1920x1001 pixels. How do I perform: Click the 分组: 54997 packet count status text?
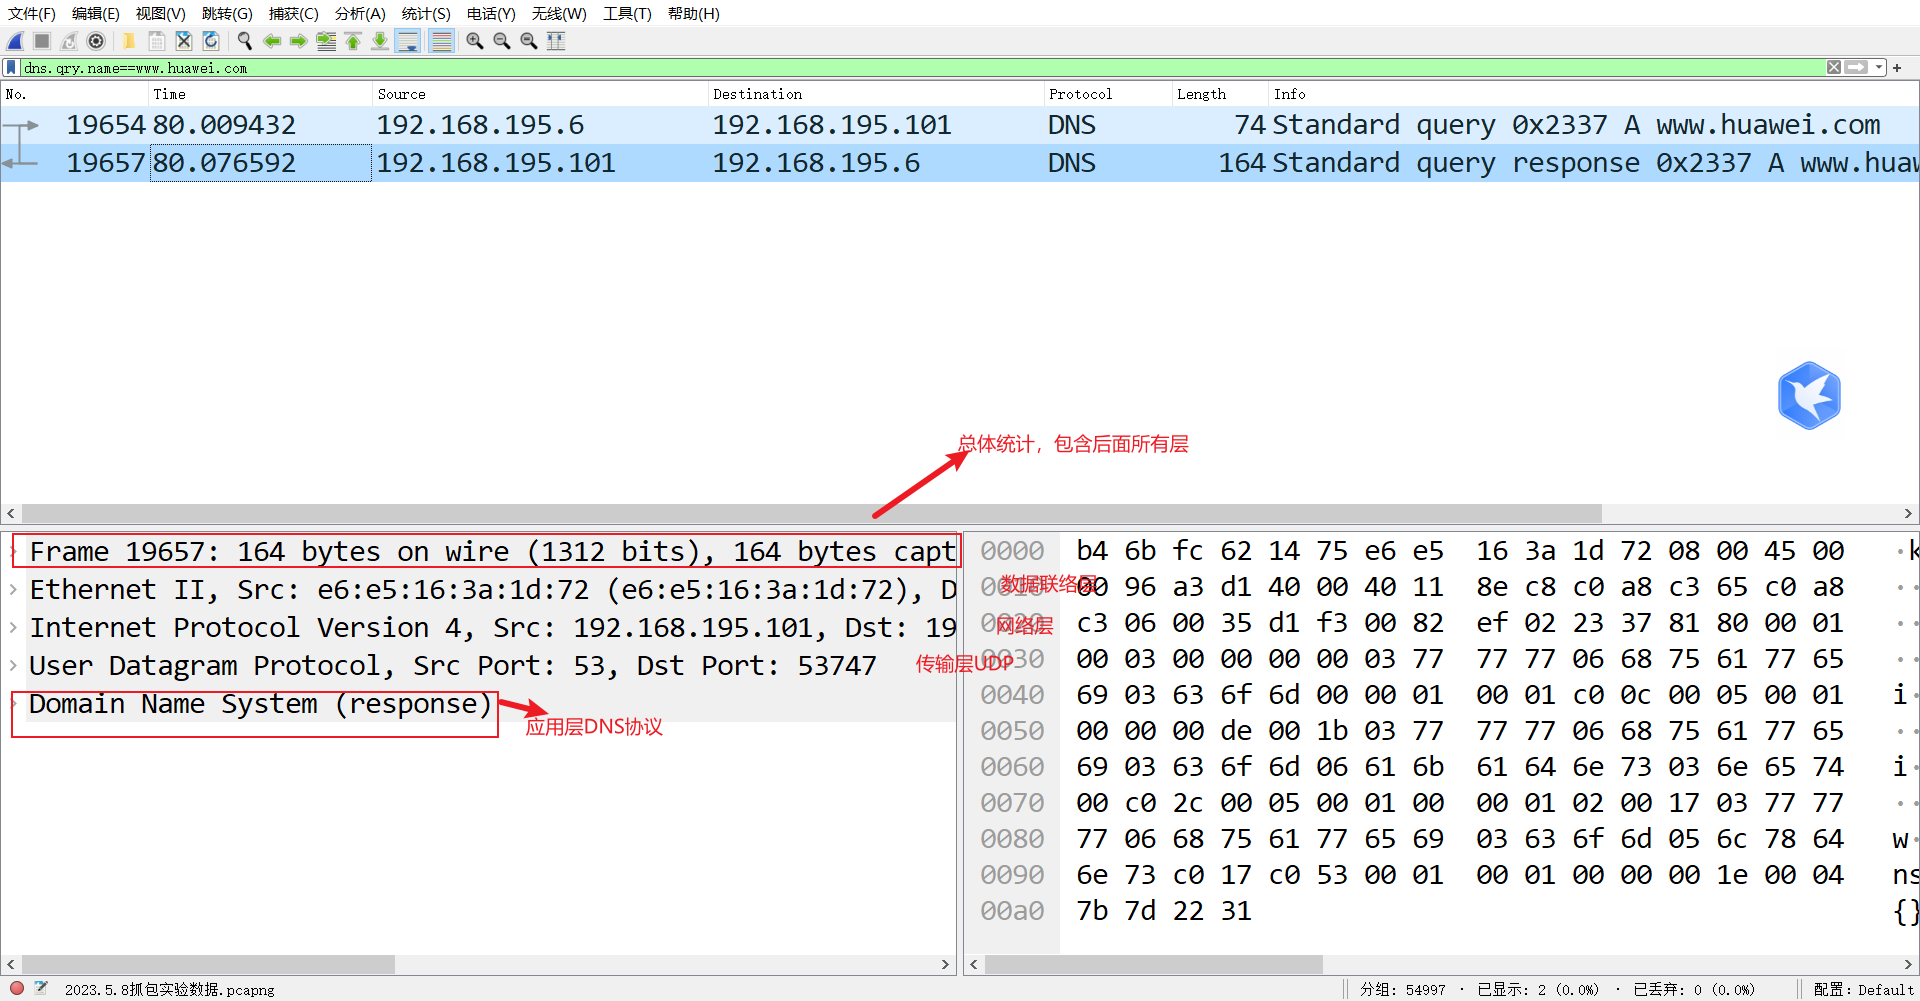click(x=1402, y=989)
